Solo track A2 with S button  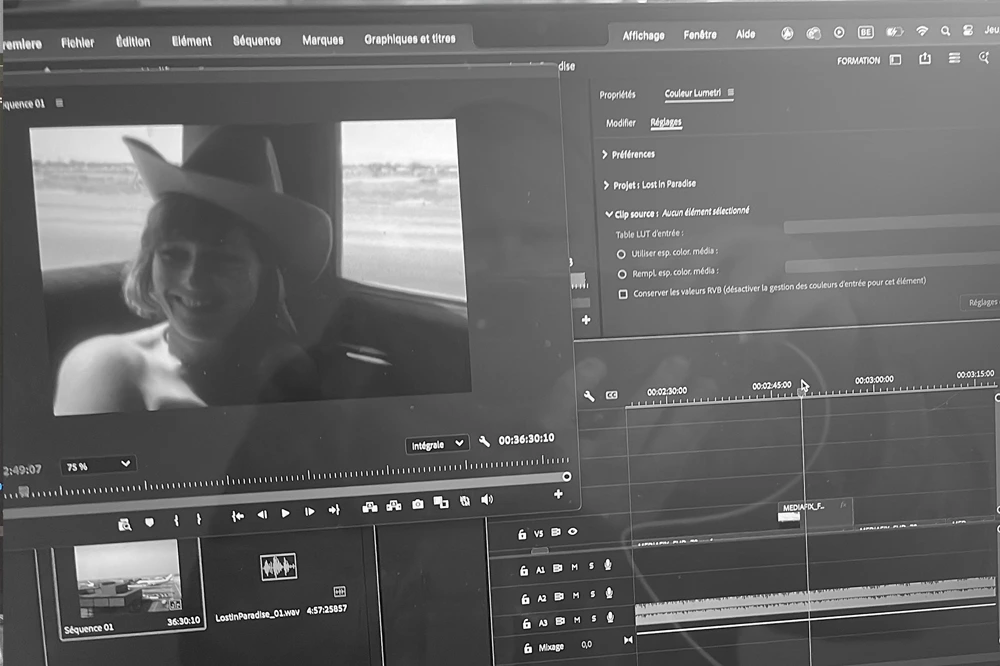592,595
